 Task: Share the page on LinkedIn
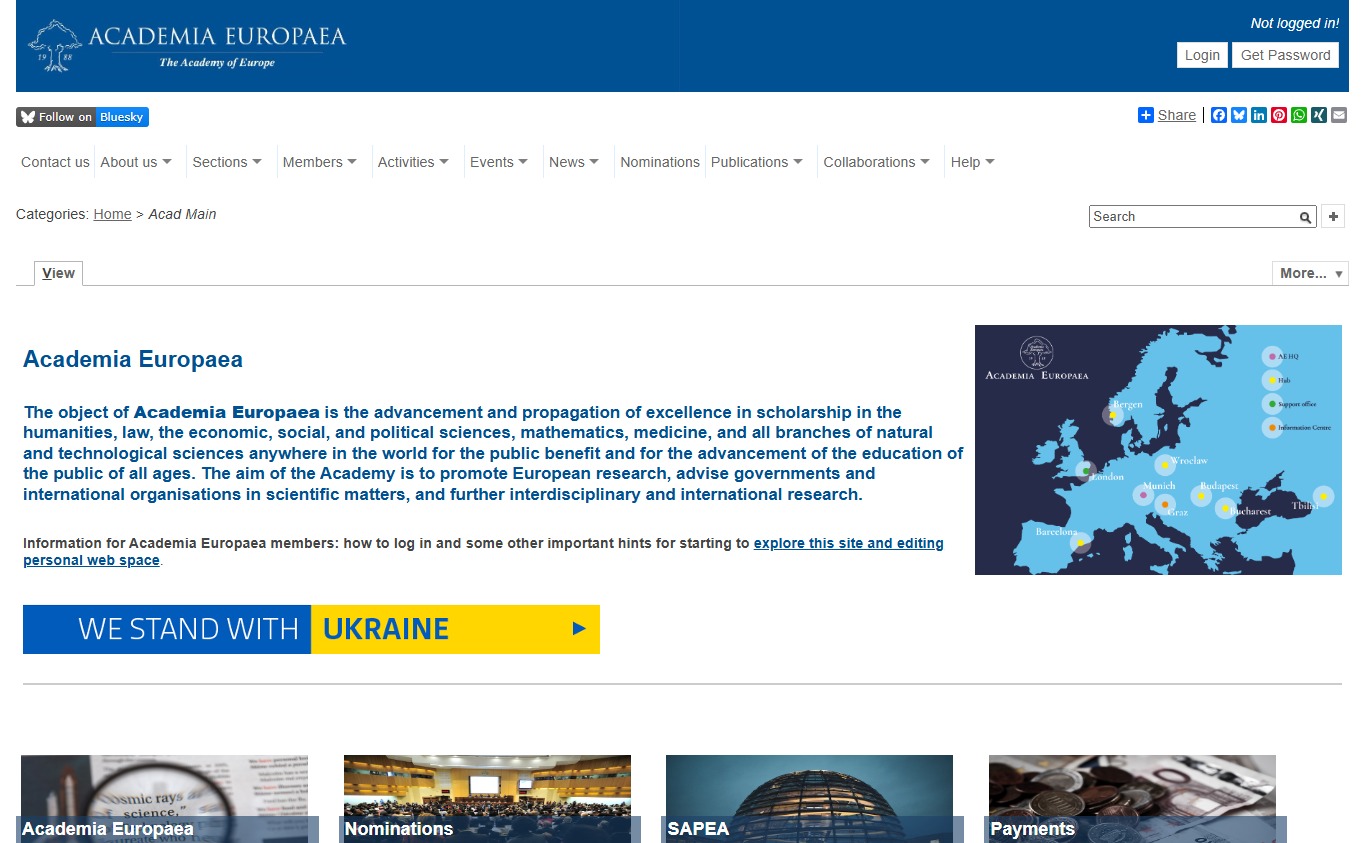point(1259,115)
